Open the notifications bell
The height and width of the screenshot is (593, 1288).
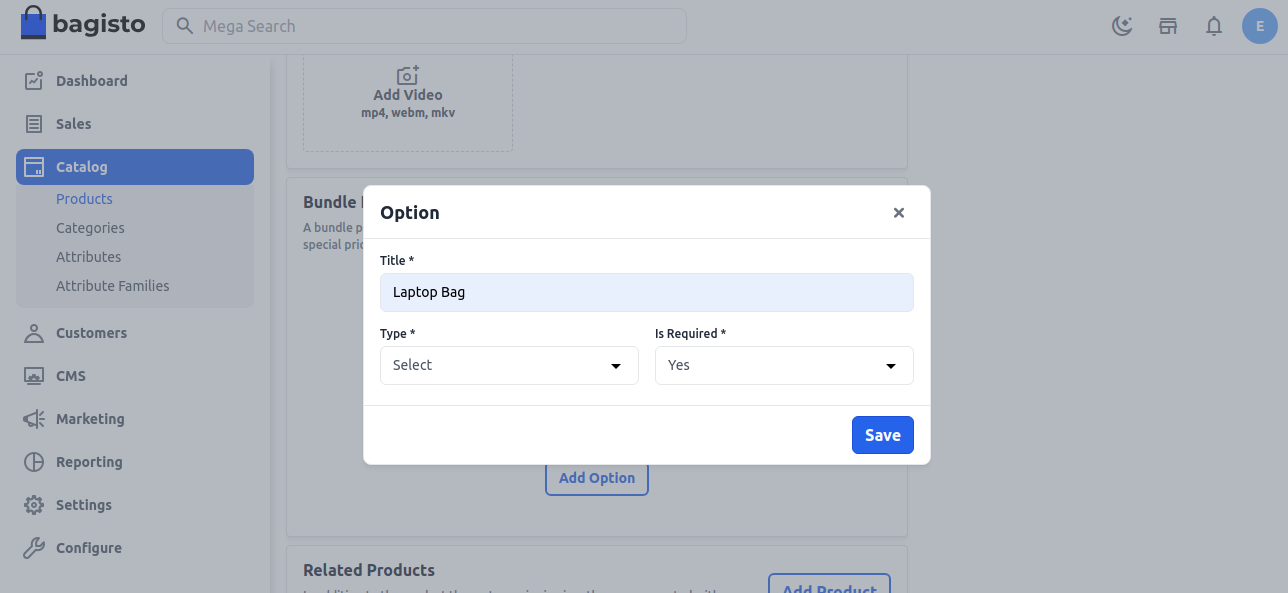(1214, 26)
